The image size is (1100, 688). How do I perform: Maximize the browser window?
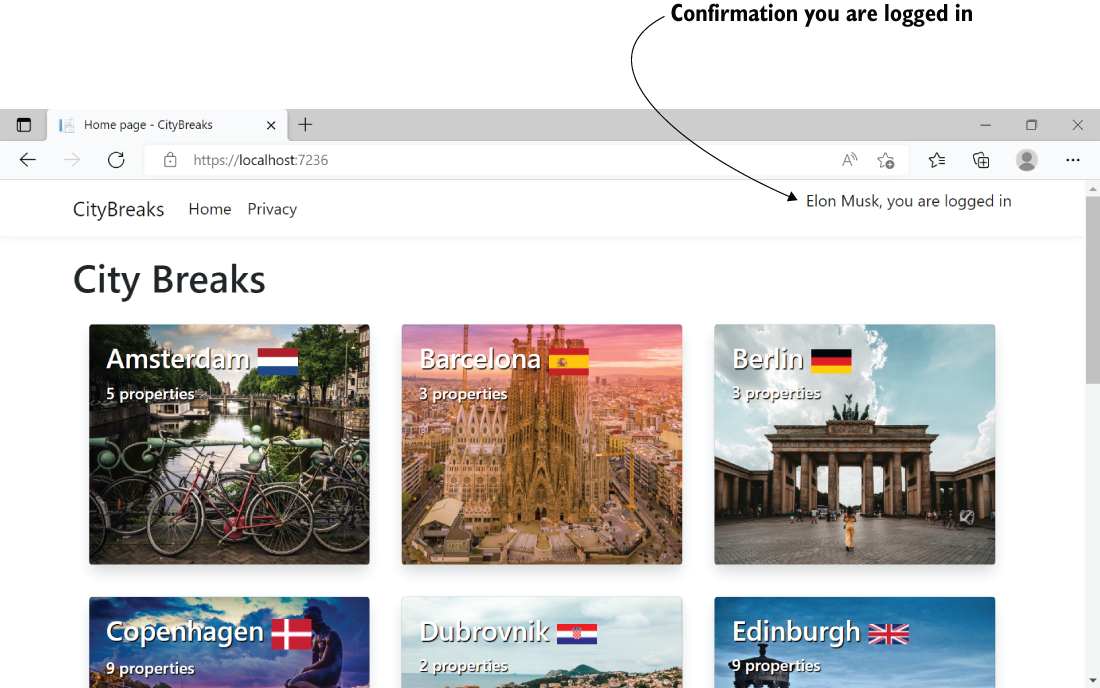coord(1031,125)
